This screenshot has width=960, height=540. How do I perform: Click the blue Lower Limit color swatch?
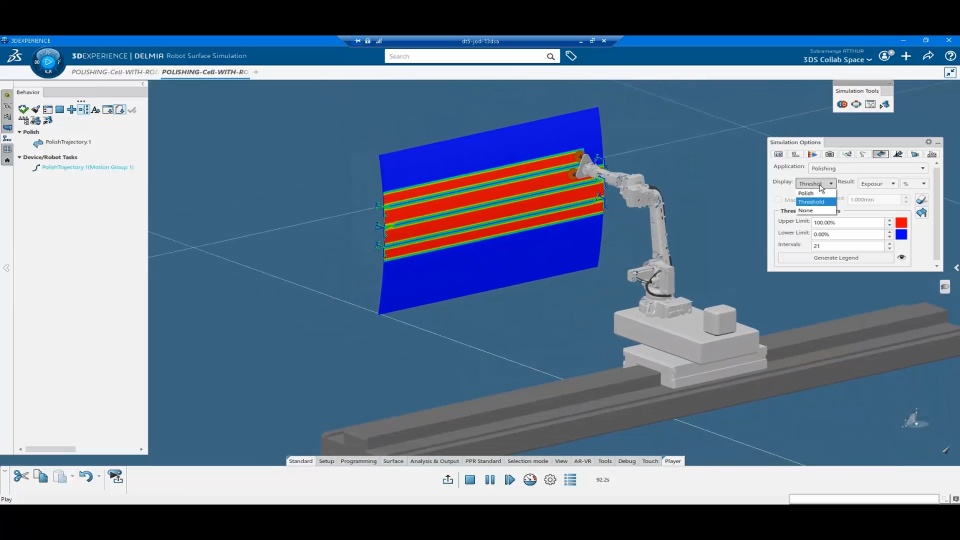point(901,234)
